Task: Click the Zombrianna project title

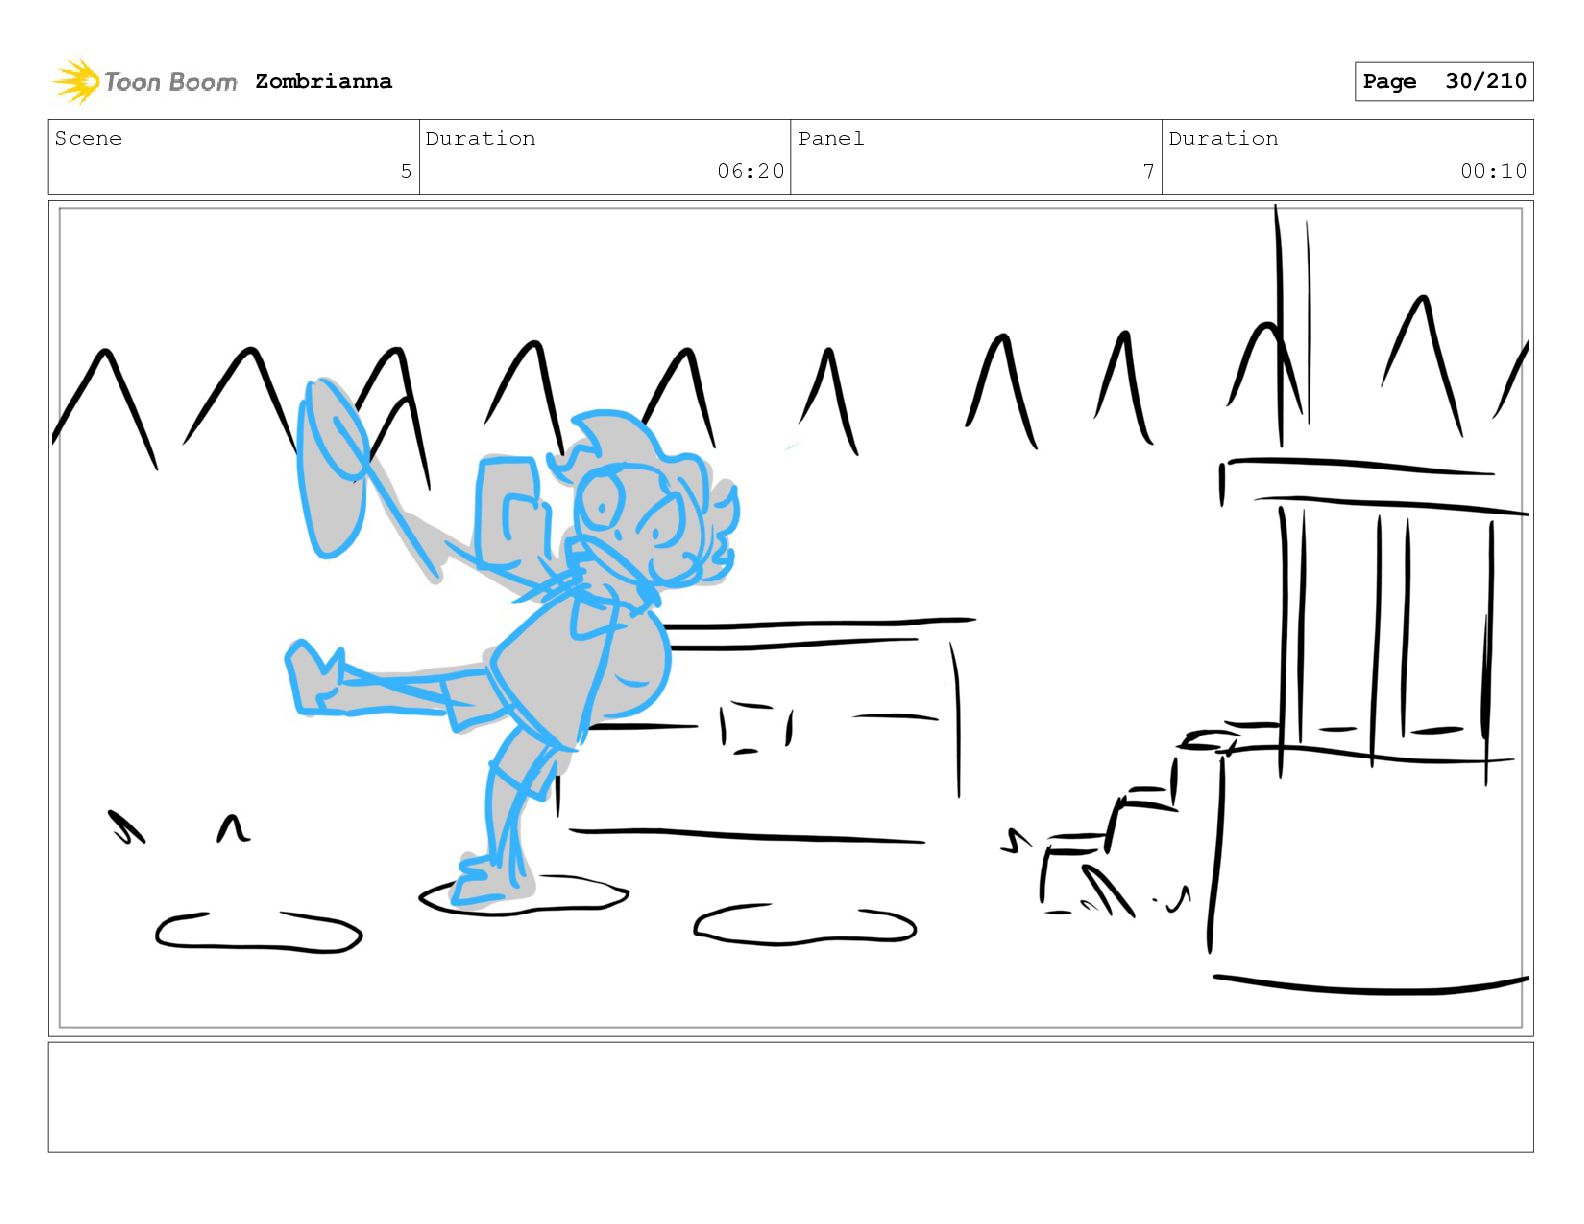Action: tap(323, 81)
